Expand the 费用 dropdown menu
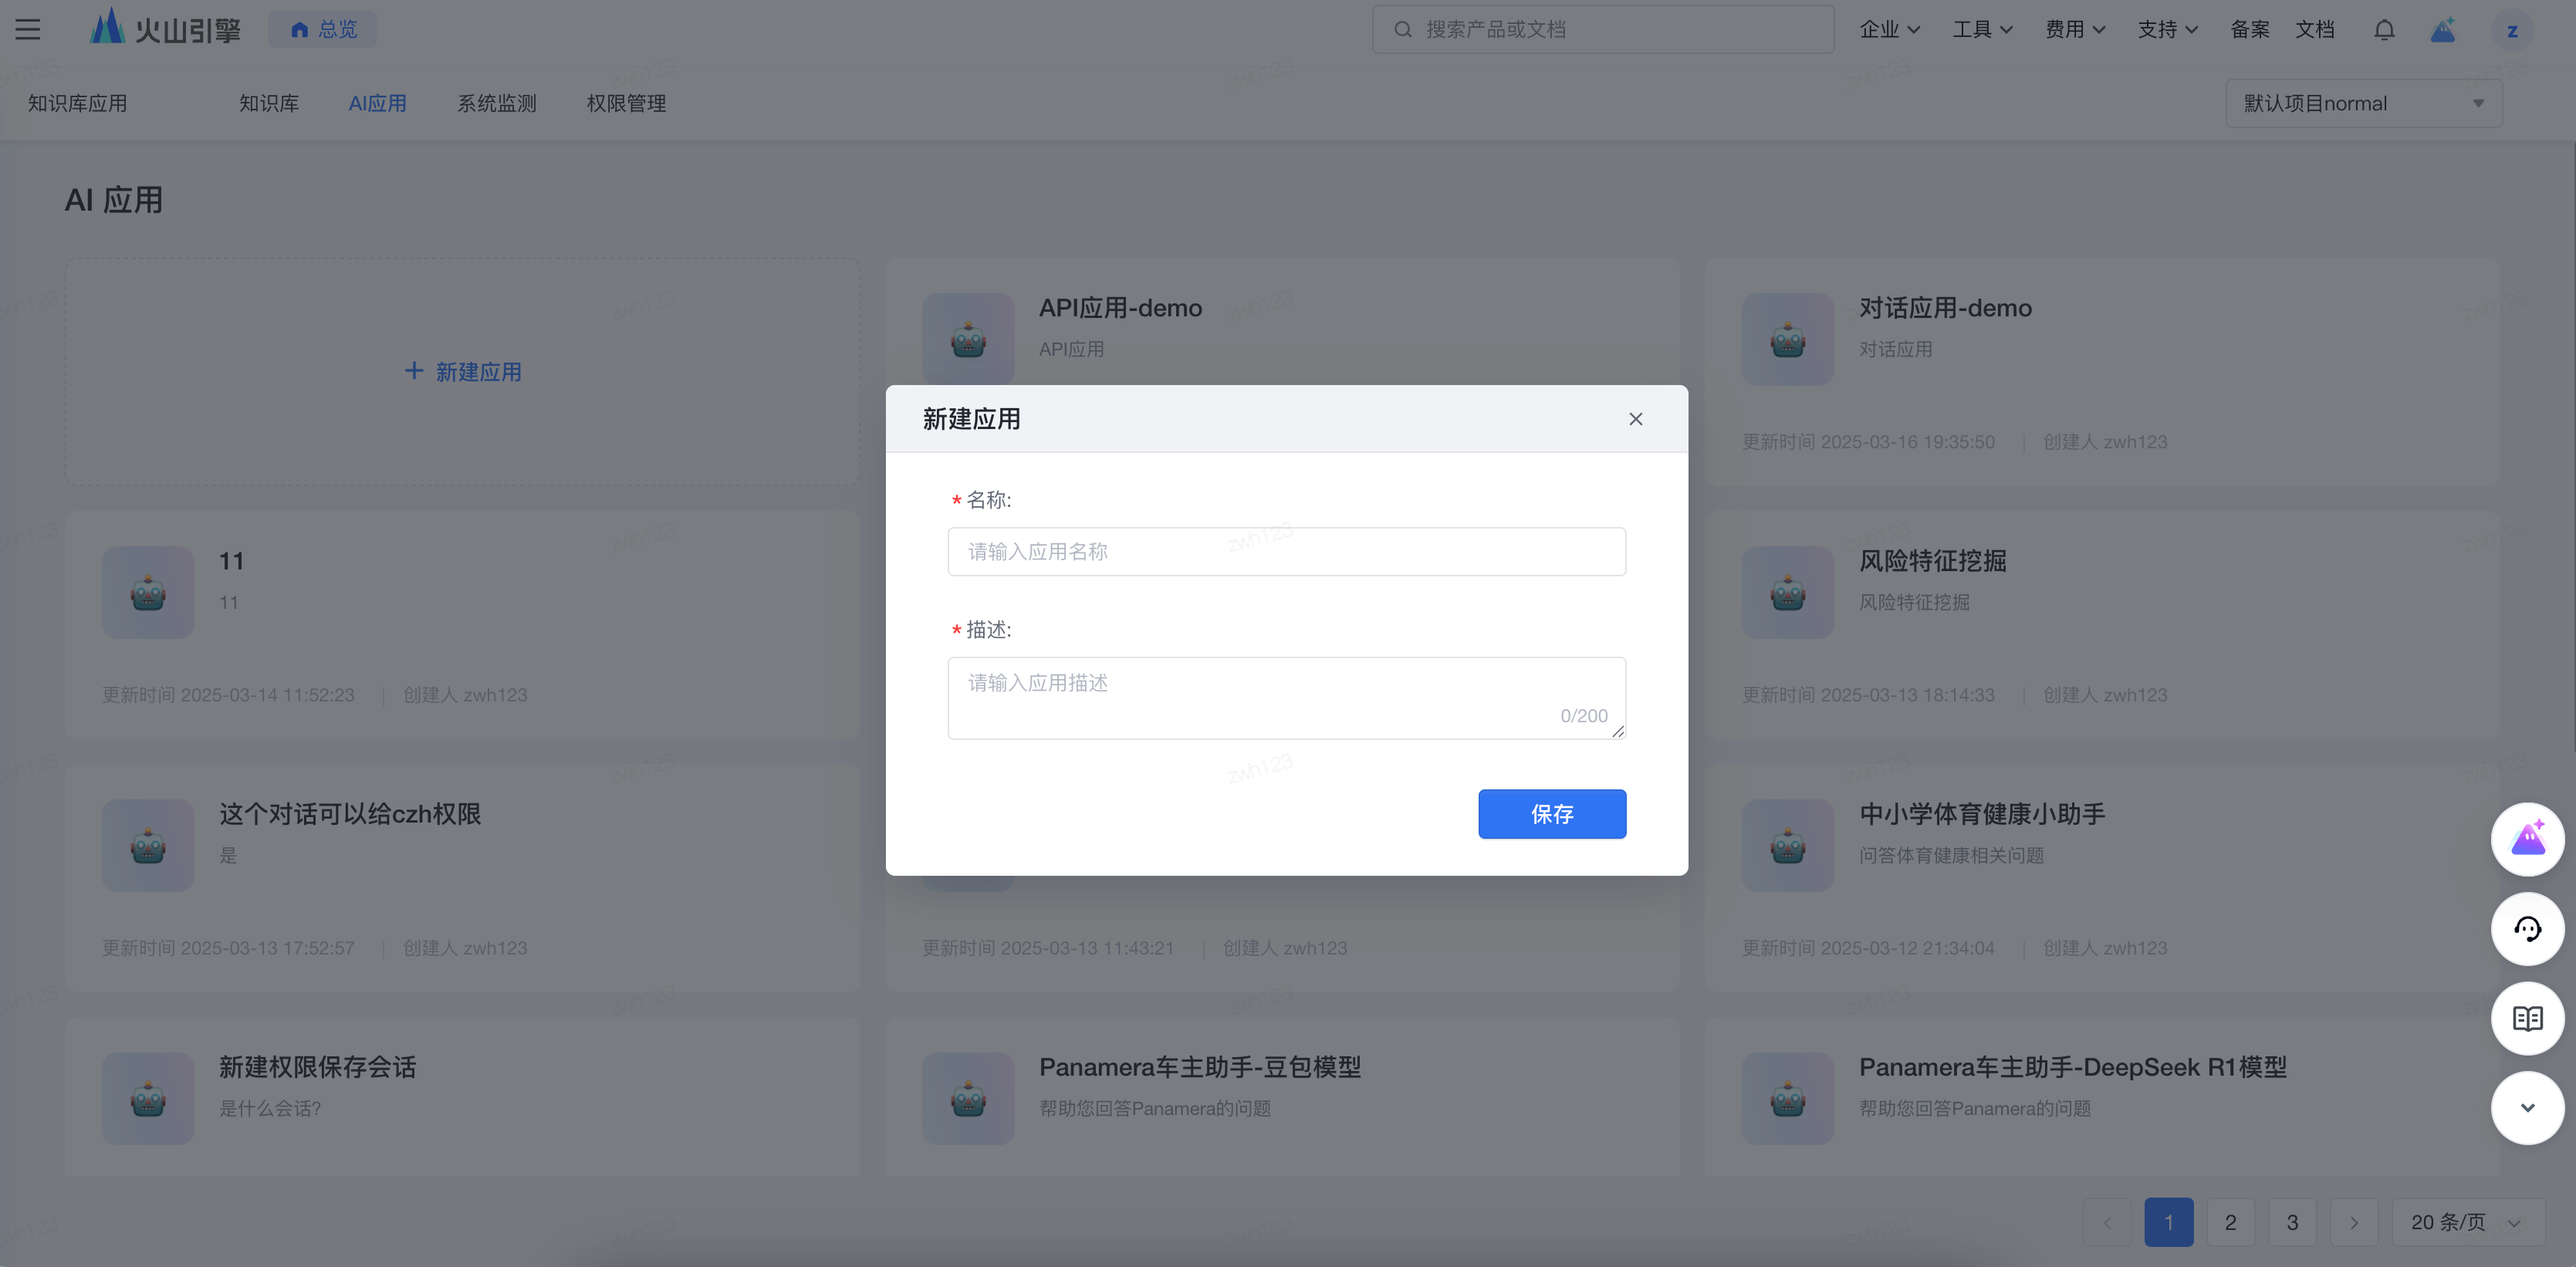This screenshot has height=1267, width=2576. tap(2075, 30)
